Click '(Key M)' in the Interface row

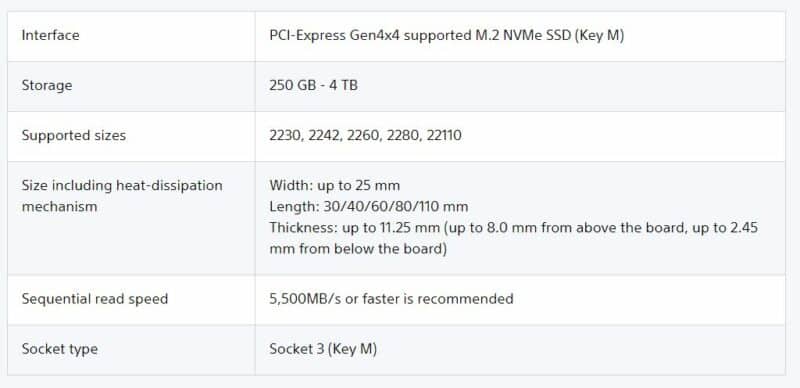(599, 36)
